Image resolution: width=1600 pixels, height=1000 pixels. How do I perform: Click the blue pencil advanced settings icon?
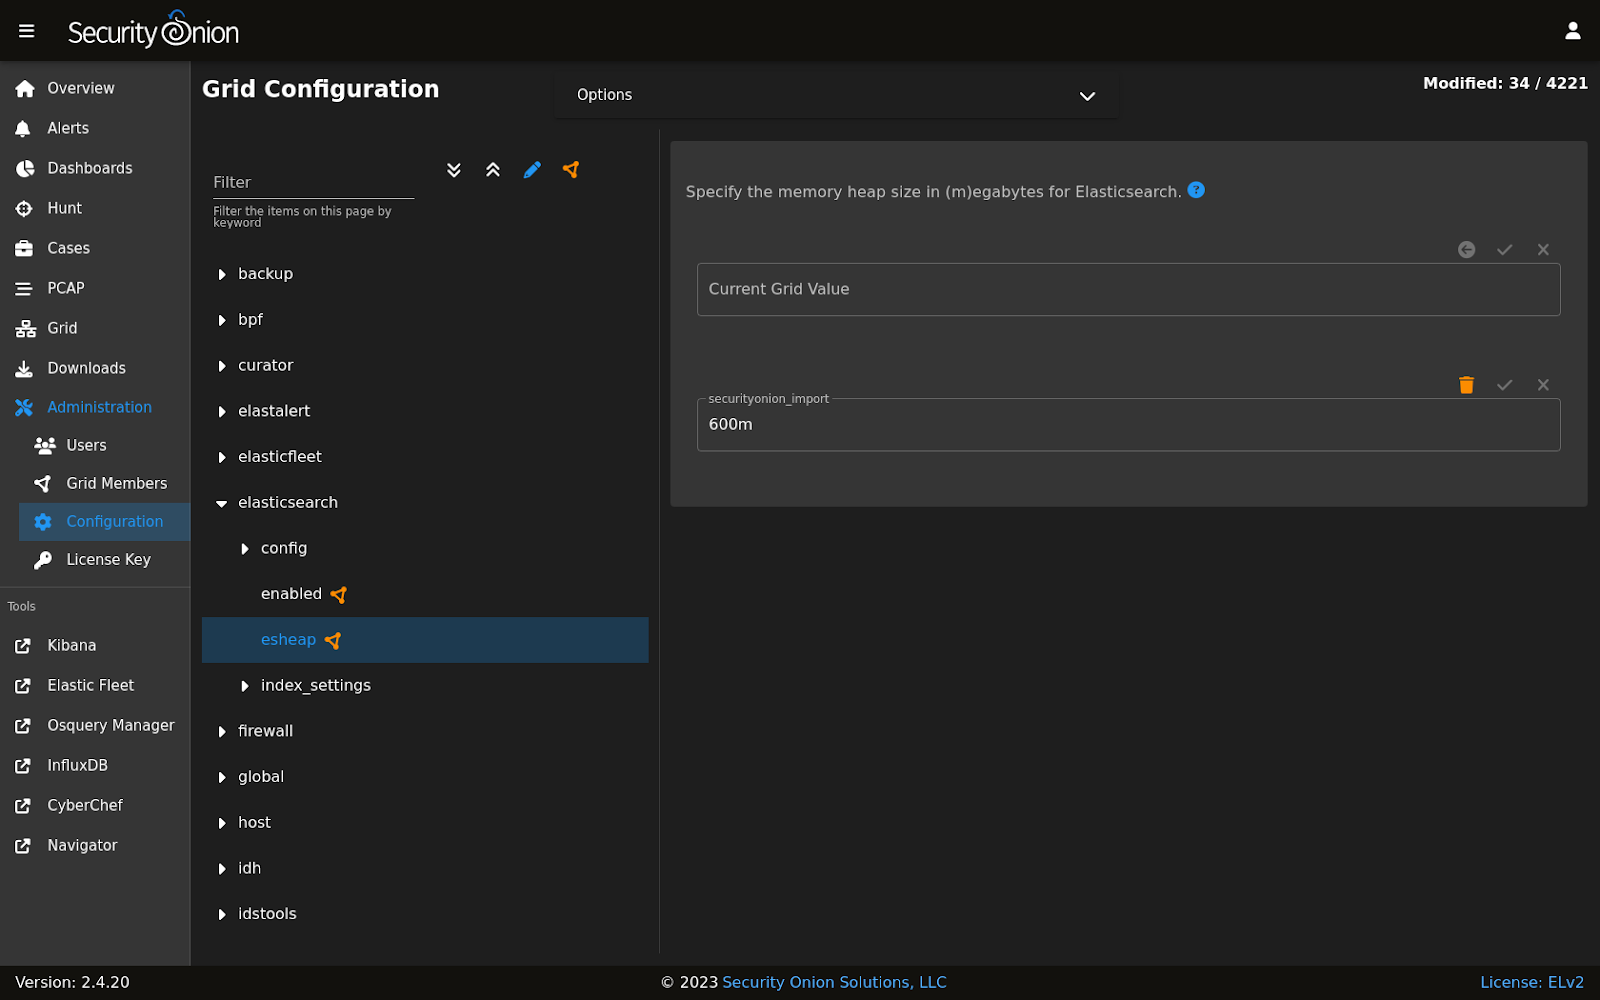tap(532, 170)
